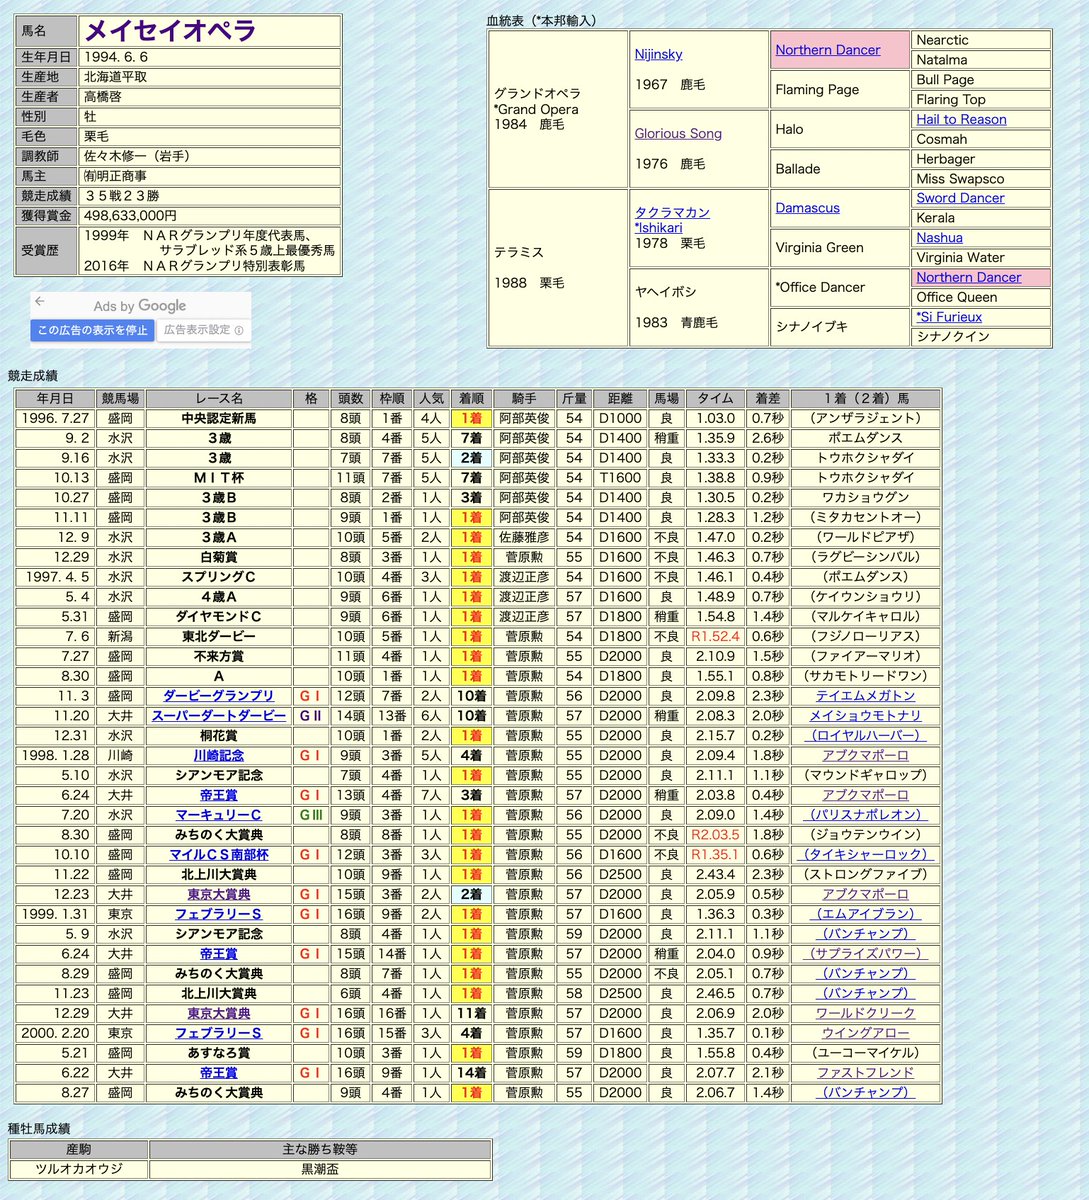Open the ワールドクリーク horse link
Image resolution: width=1089 pixels, height=1200 pixels.
click(865, 1013)
